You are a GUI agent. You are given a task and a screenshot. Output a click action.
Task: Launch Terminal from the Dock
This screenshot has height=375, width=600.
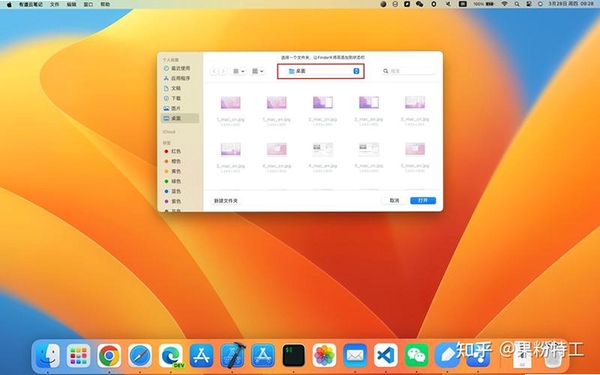293,356
